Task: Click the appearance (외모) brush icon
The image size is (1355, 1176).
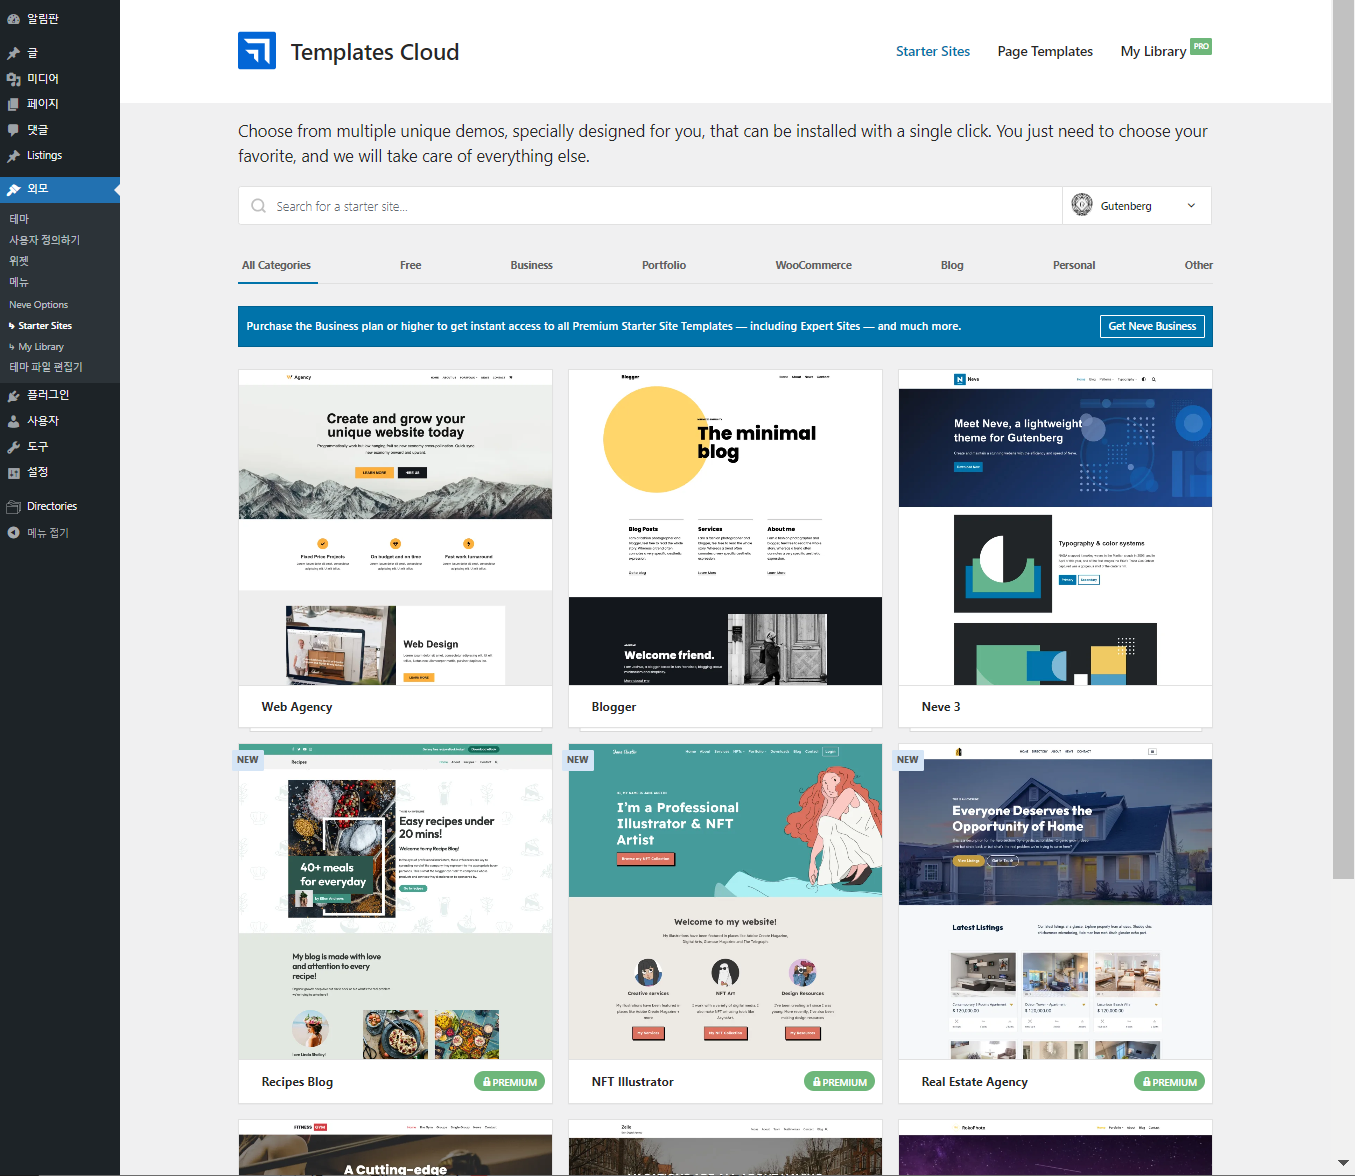Action: tap(13, 189)
